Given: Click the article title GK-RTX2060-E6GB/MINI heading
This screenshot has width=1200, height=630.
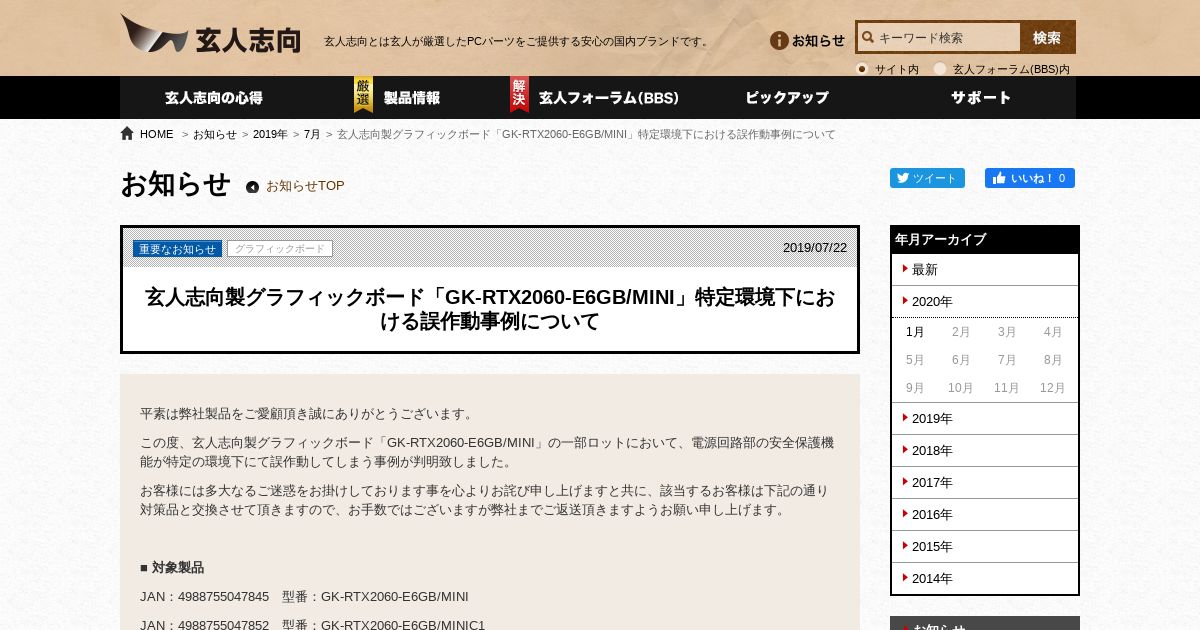Looking at the screenshot, I should (490, 310).
